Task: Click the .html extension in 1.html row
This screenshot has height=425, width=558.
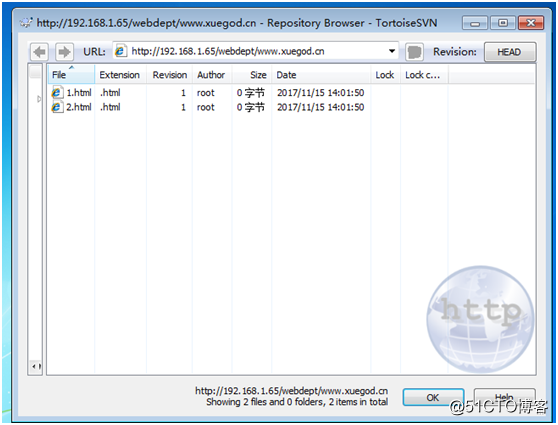Action: pyautogui.click(x=110, y=93)
